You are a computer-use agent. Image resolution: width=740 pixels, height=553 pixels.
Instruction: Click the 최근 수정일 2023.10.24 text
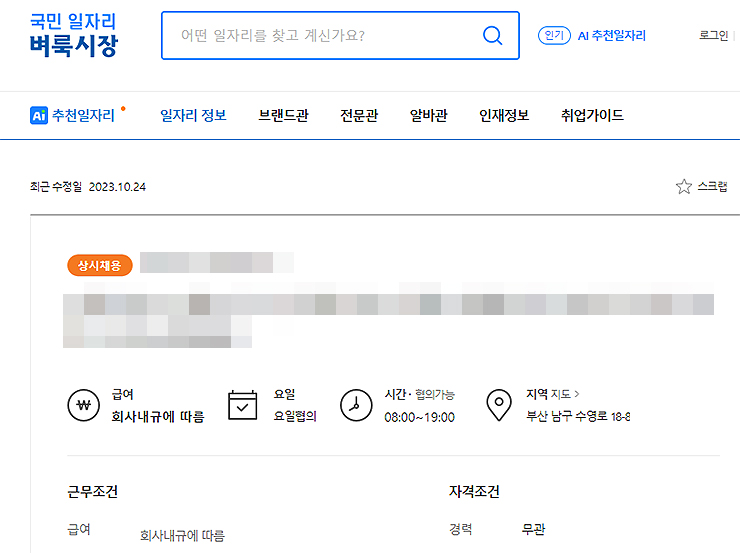88,187
